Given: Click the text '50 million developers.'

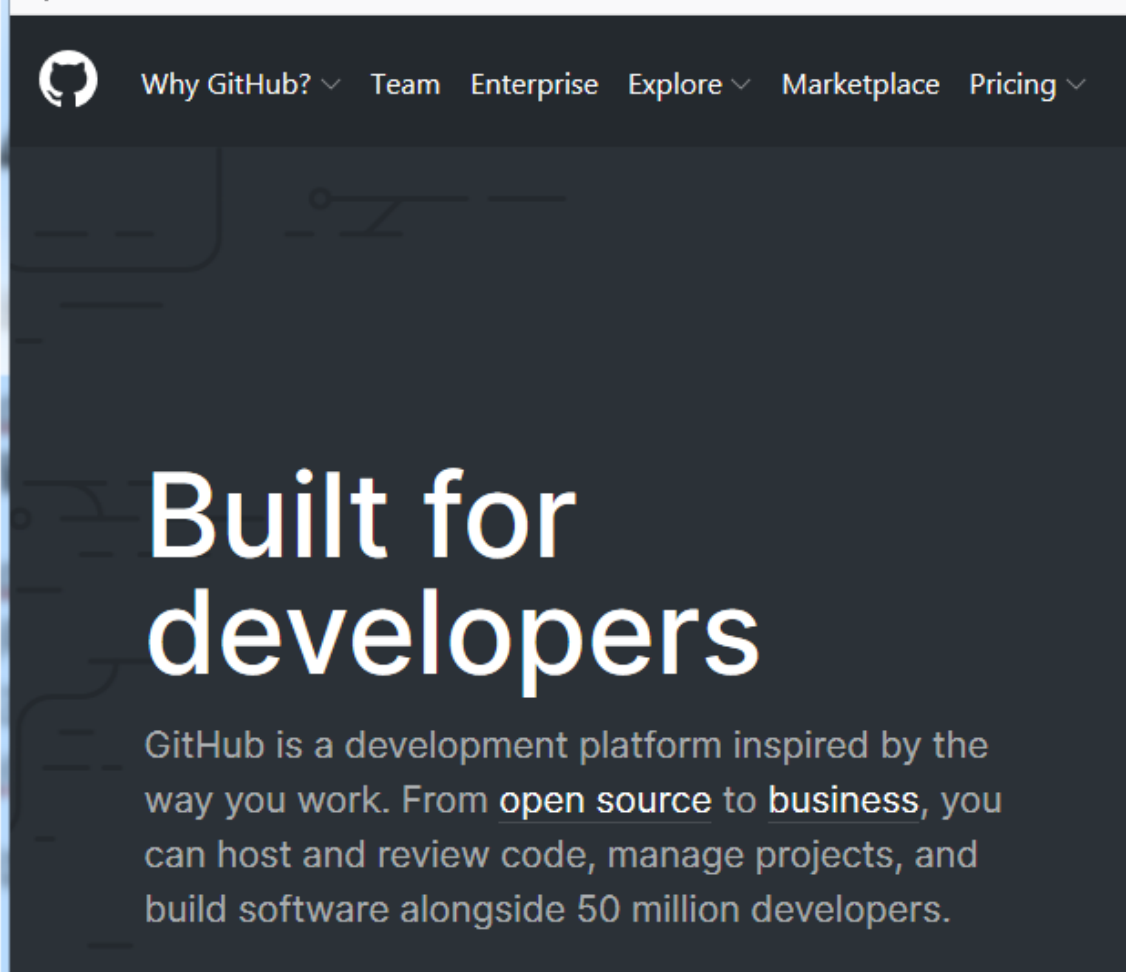Looking at the screenshot, I should point(763,910).
